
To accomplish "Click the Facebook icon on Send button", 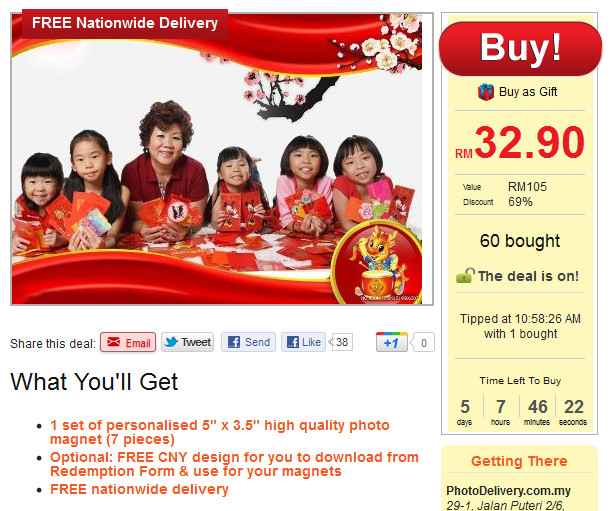I will tap(234, 342).
